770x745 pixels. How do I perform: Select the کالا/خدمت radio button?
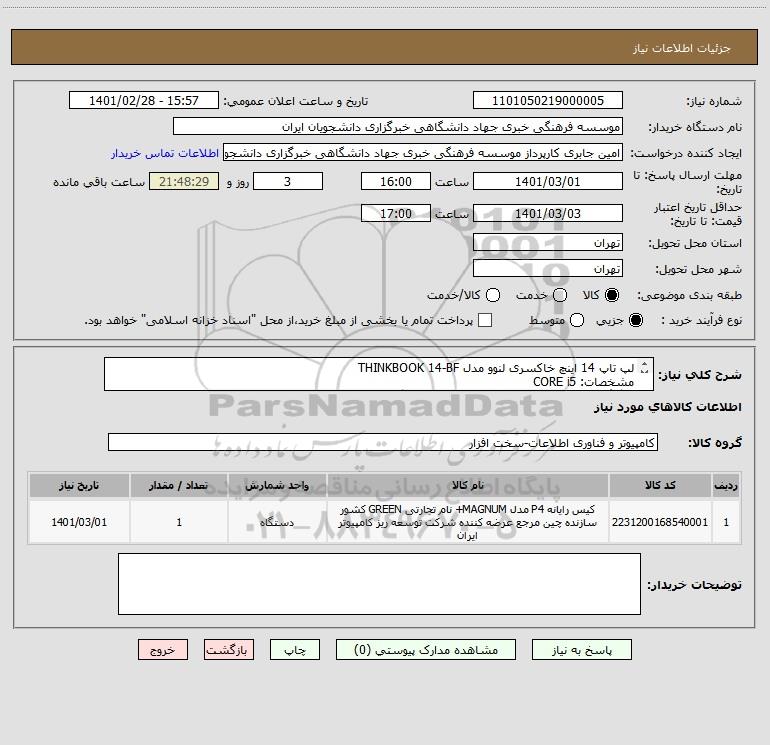coord(493,295)
